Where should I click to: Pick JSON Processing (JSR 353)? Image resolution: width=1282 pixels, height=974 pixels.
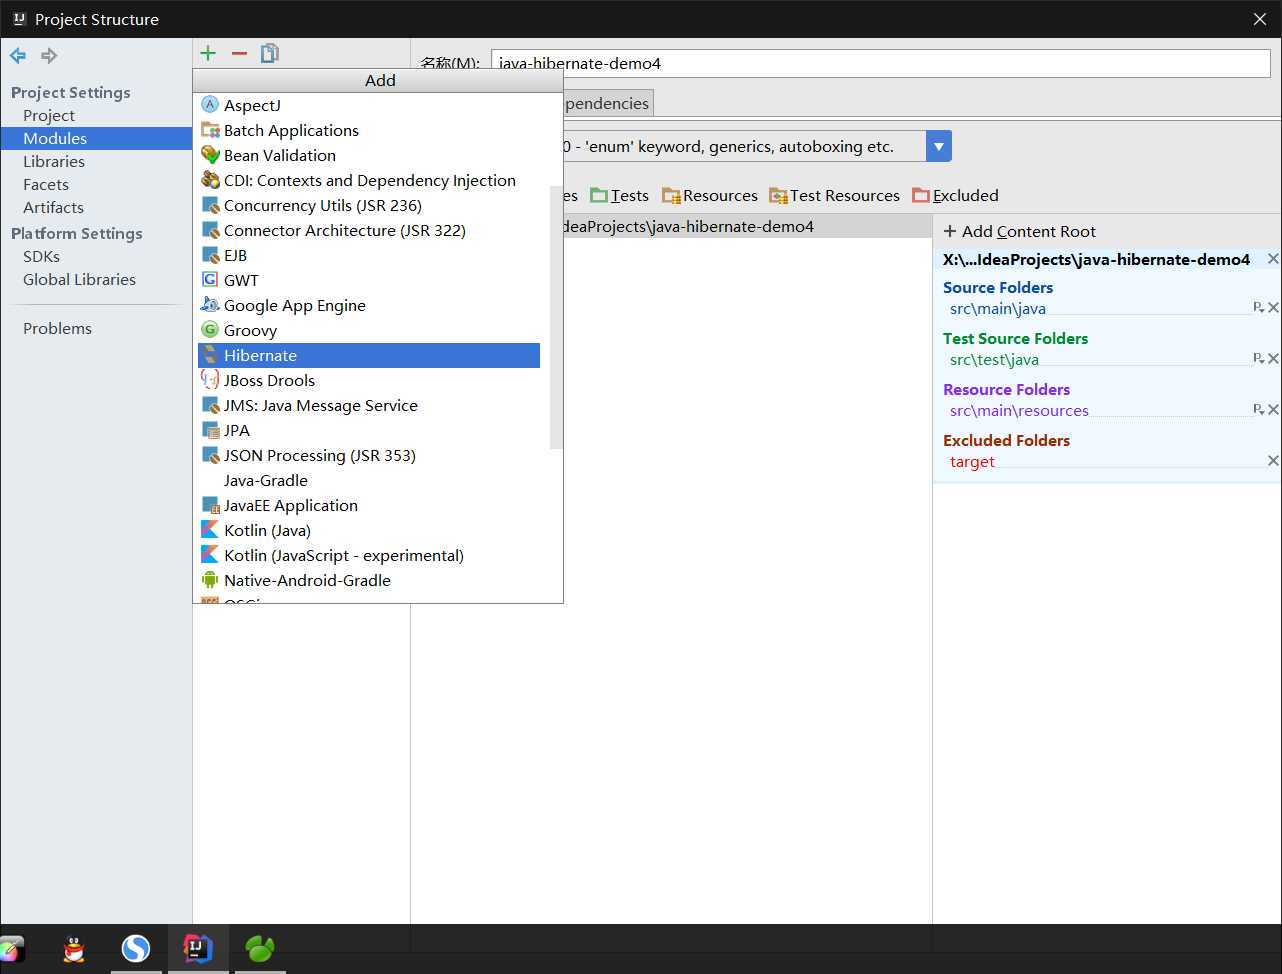369,455
